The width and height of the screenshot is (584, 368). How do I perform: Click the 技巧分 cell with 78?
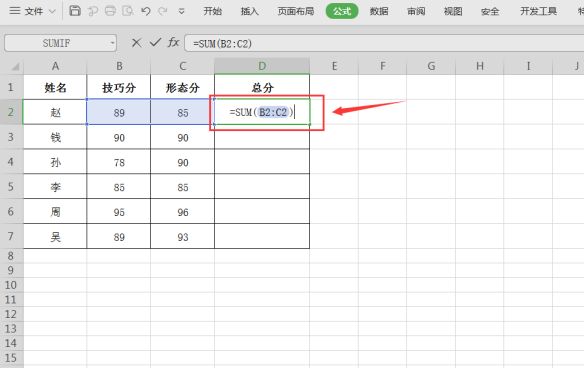pos(119,162)
